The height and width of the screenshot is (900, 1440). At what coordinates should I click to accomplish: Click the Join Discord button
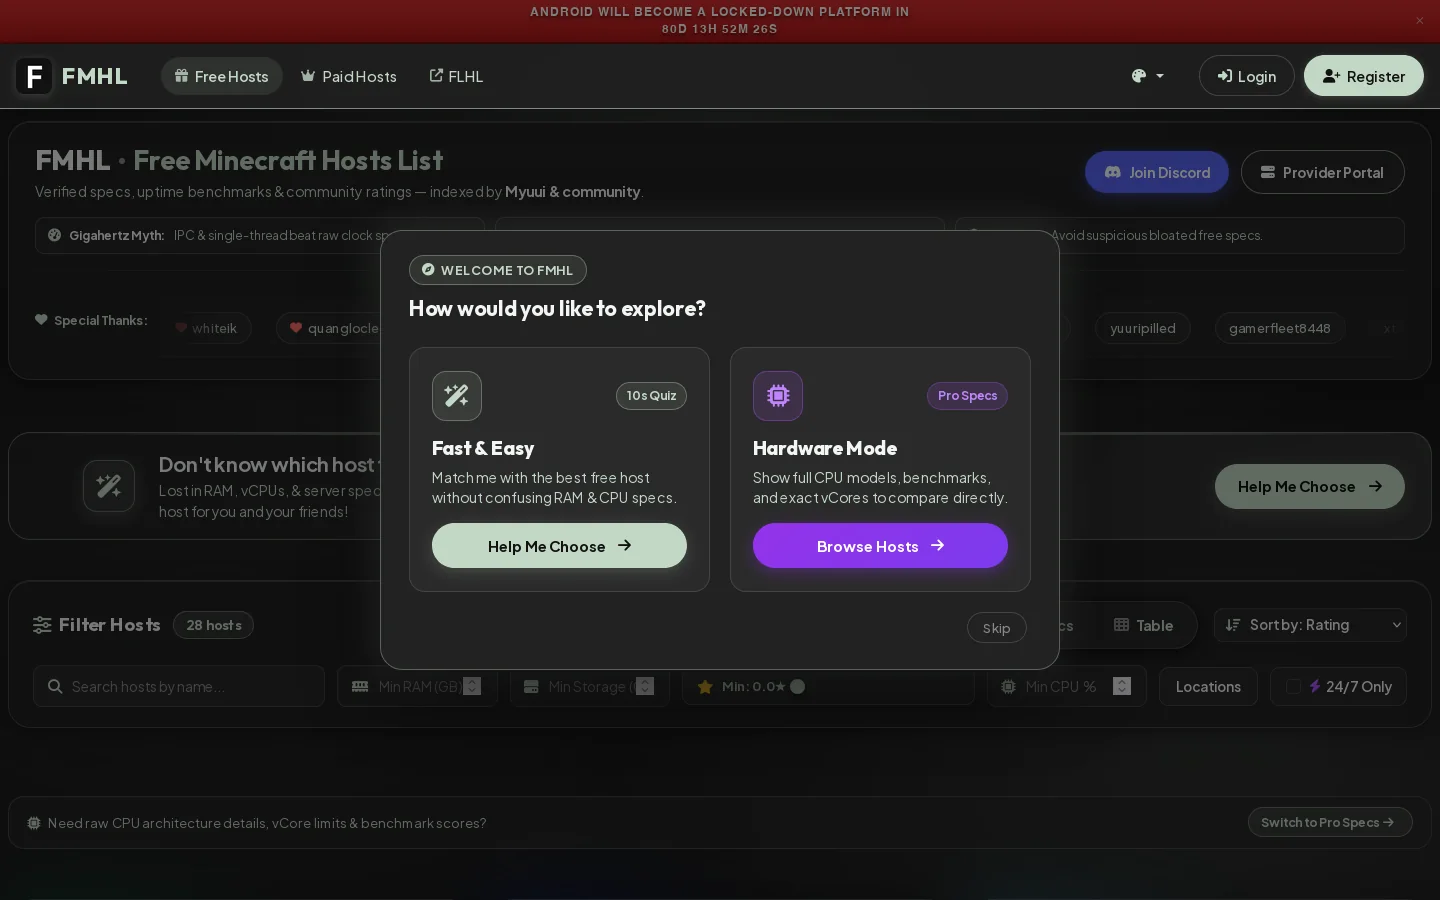click(x=1157, y=172)
